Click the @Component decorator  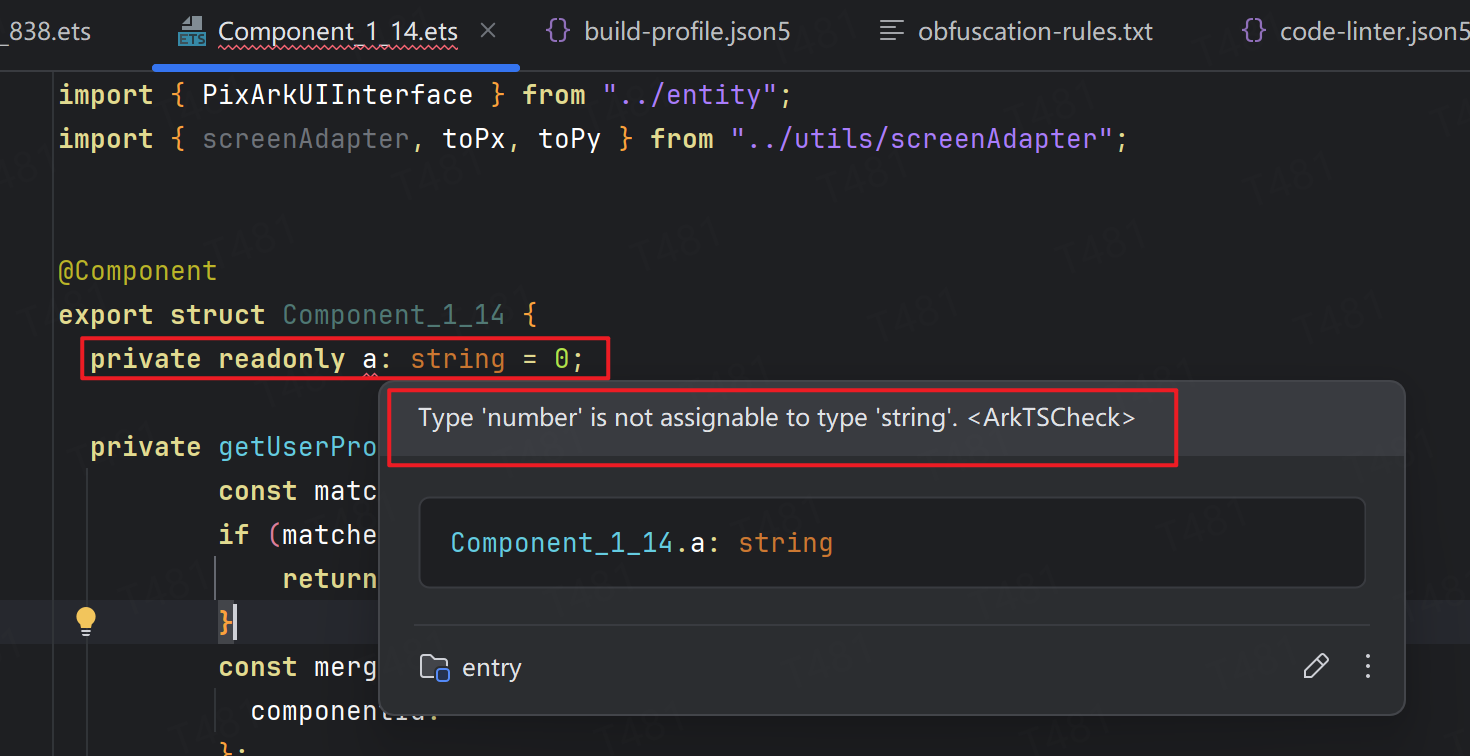(x=137, y=271)
